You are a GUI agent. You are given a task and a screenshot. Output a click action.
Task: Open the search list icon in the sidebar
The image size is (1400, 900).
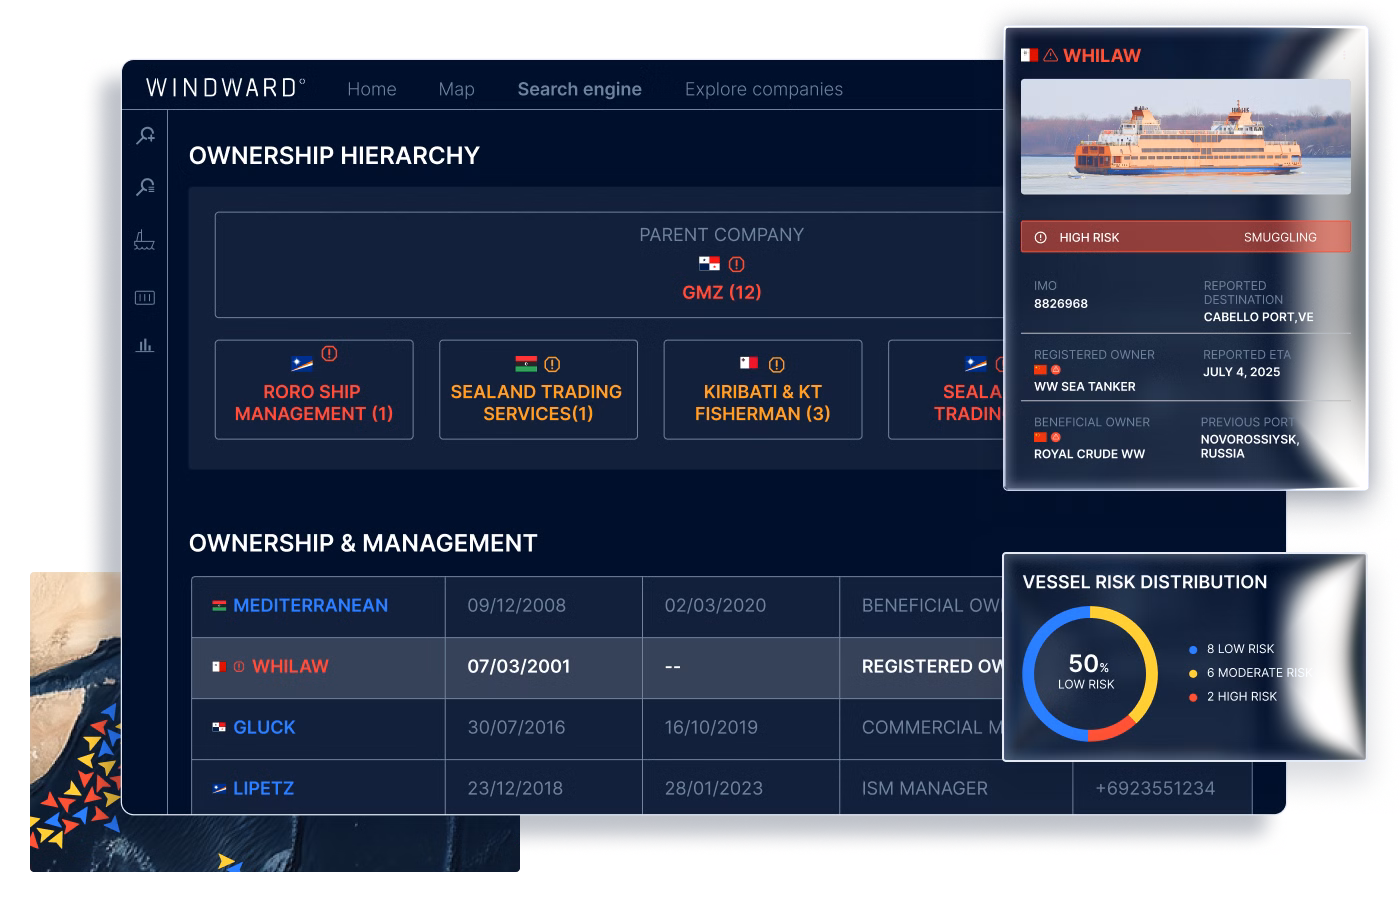click(x=146, y=186)
